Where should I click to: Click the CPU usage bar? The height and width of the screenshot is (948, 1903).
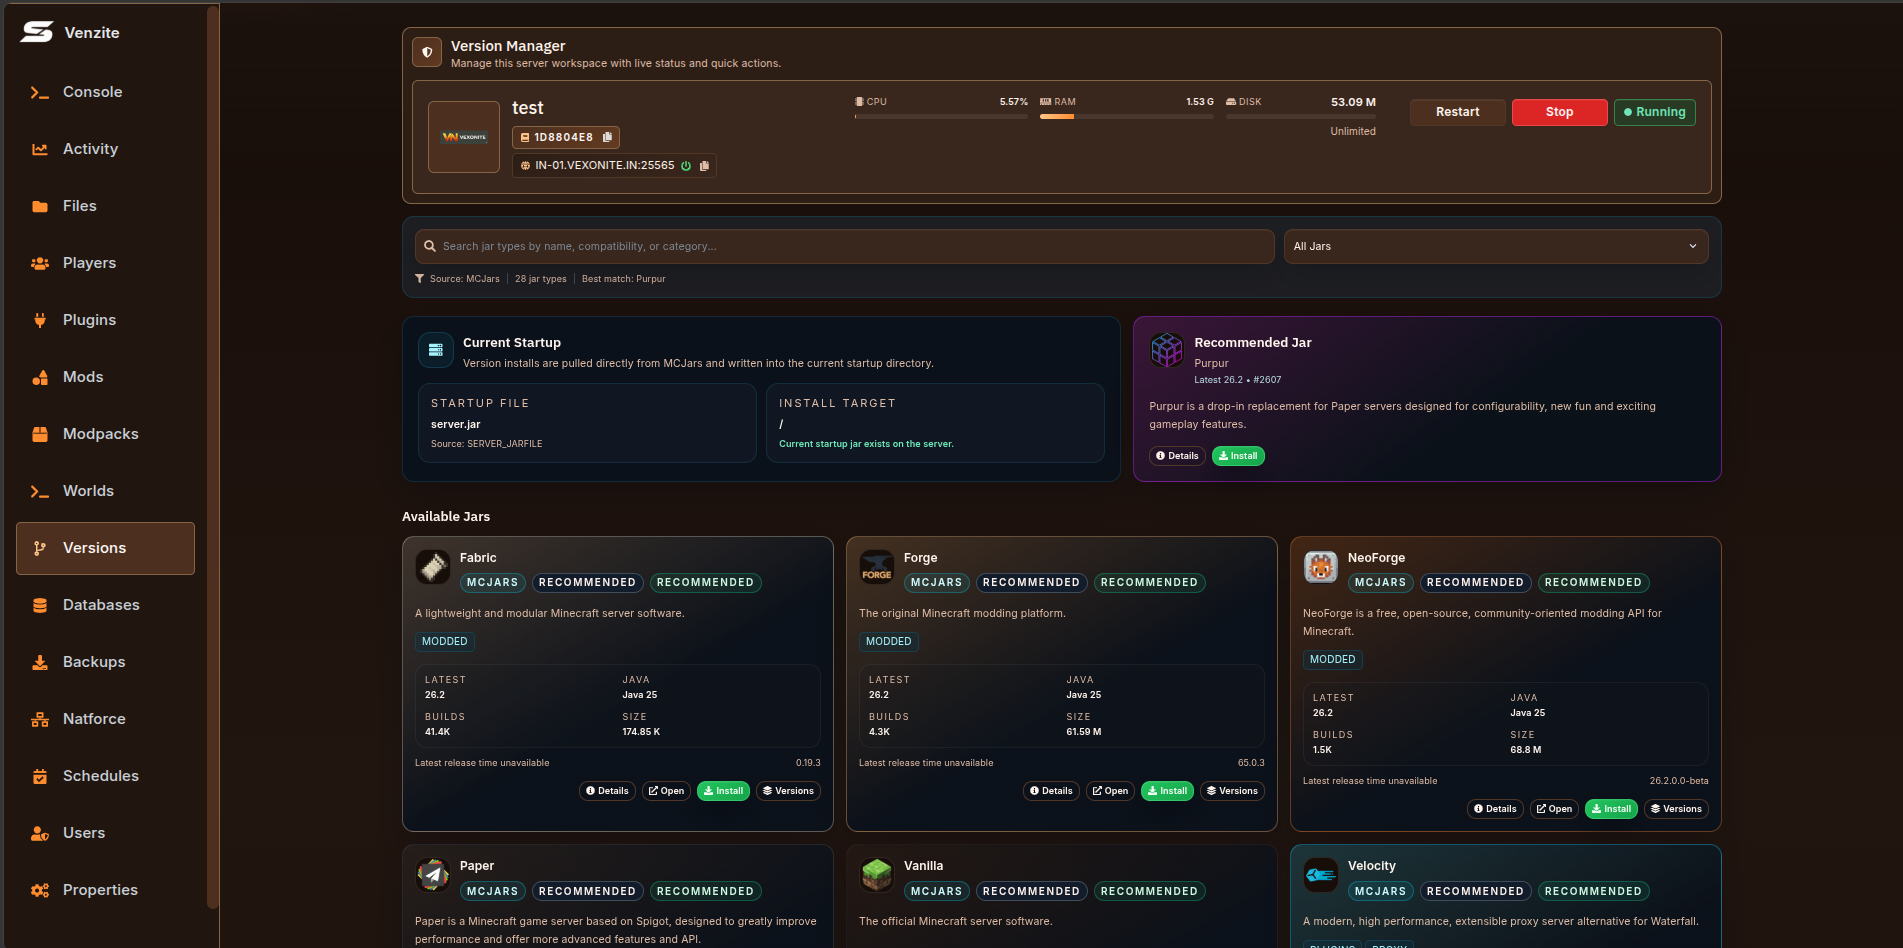pos(941,117)
